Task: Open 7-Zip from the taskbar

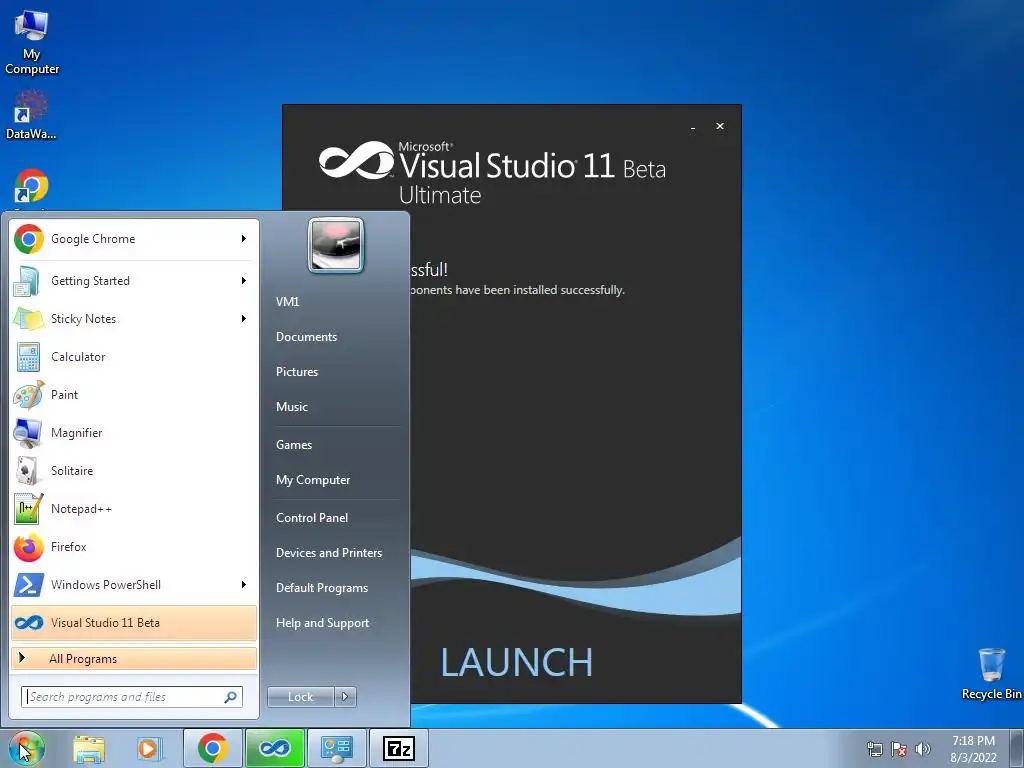Action: [x=399, y=748]
